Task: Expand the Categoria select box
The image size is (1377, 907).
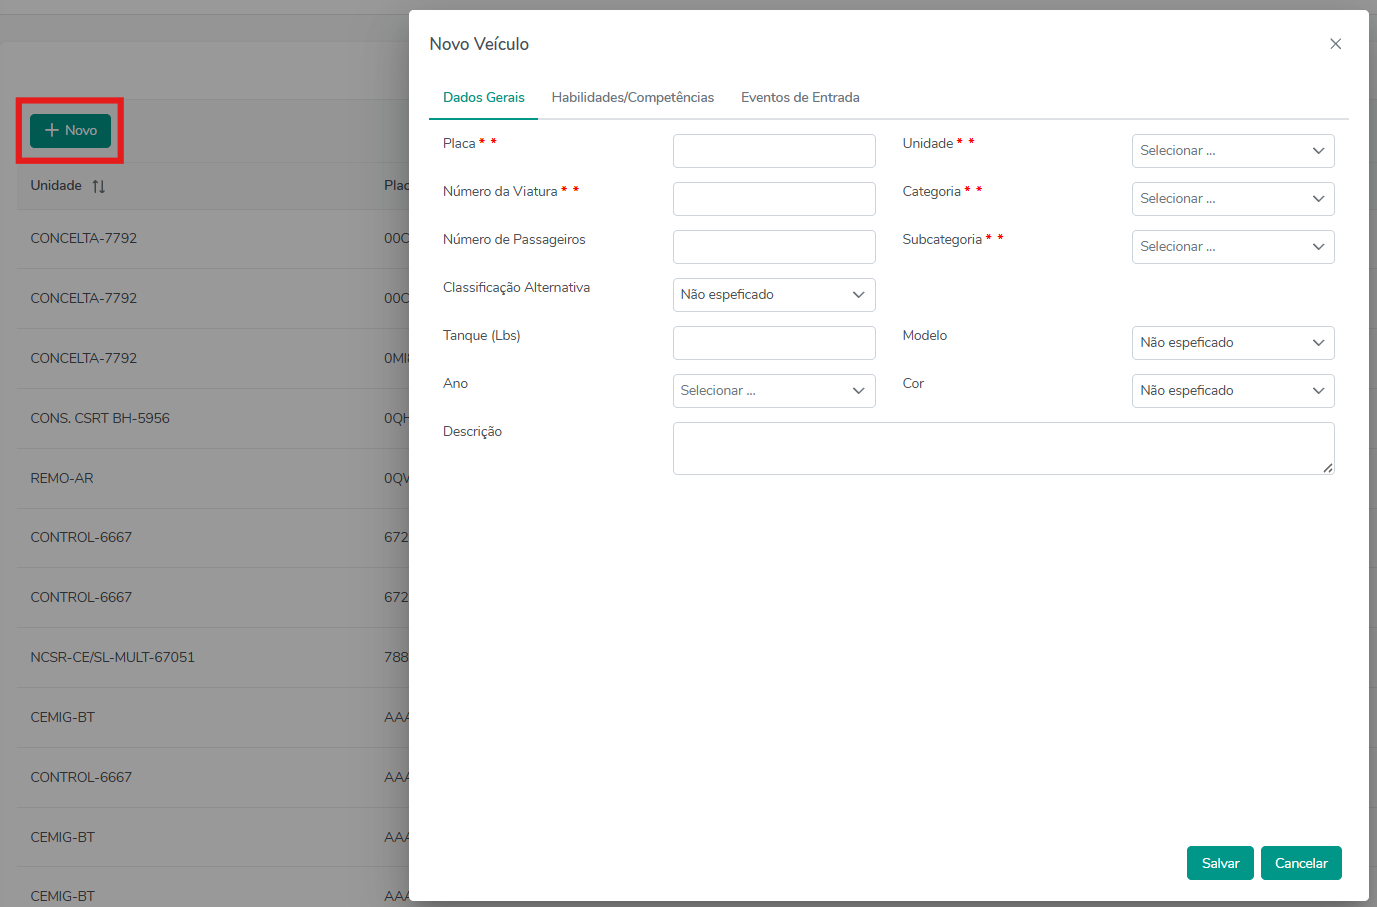Action: point(1232,199)
